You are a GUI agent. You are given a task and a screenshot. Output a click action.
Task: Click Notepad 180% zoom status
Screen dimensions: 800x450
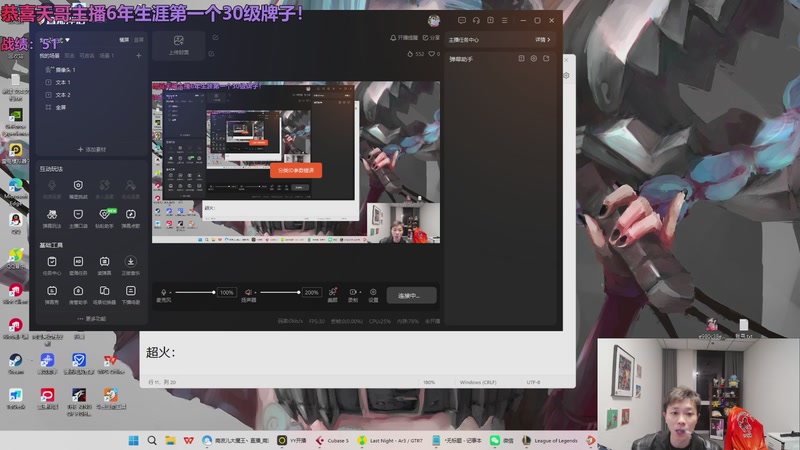[x=429, y=382]
